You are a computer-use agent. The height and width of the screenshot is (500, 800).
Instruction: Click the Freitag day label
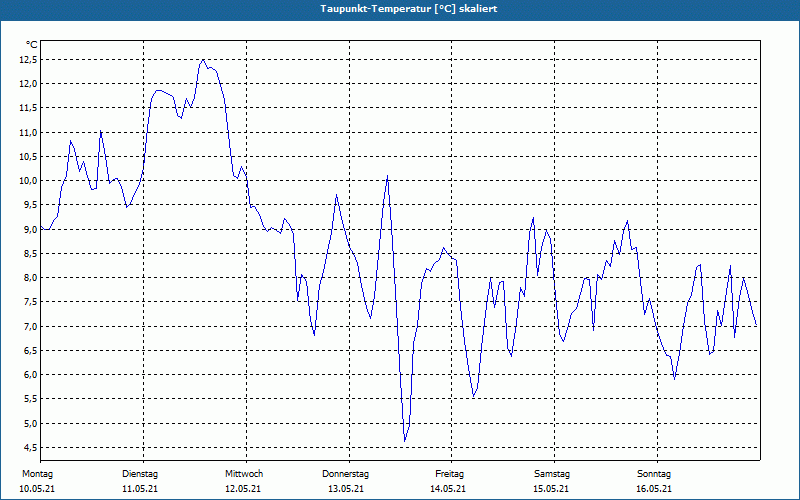tap(449, 474)
